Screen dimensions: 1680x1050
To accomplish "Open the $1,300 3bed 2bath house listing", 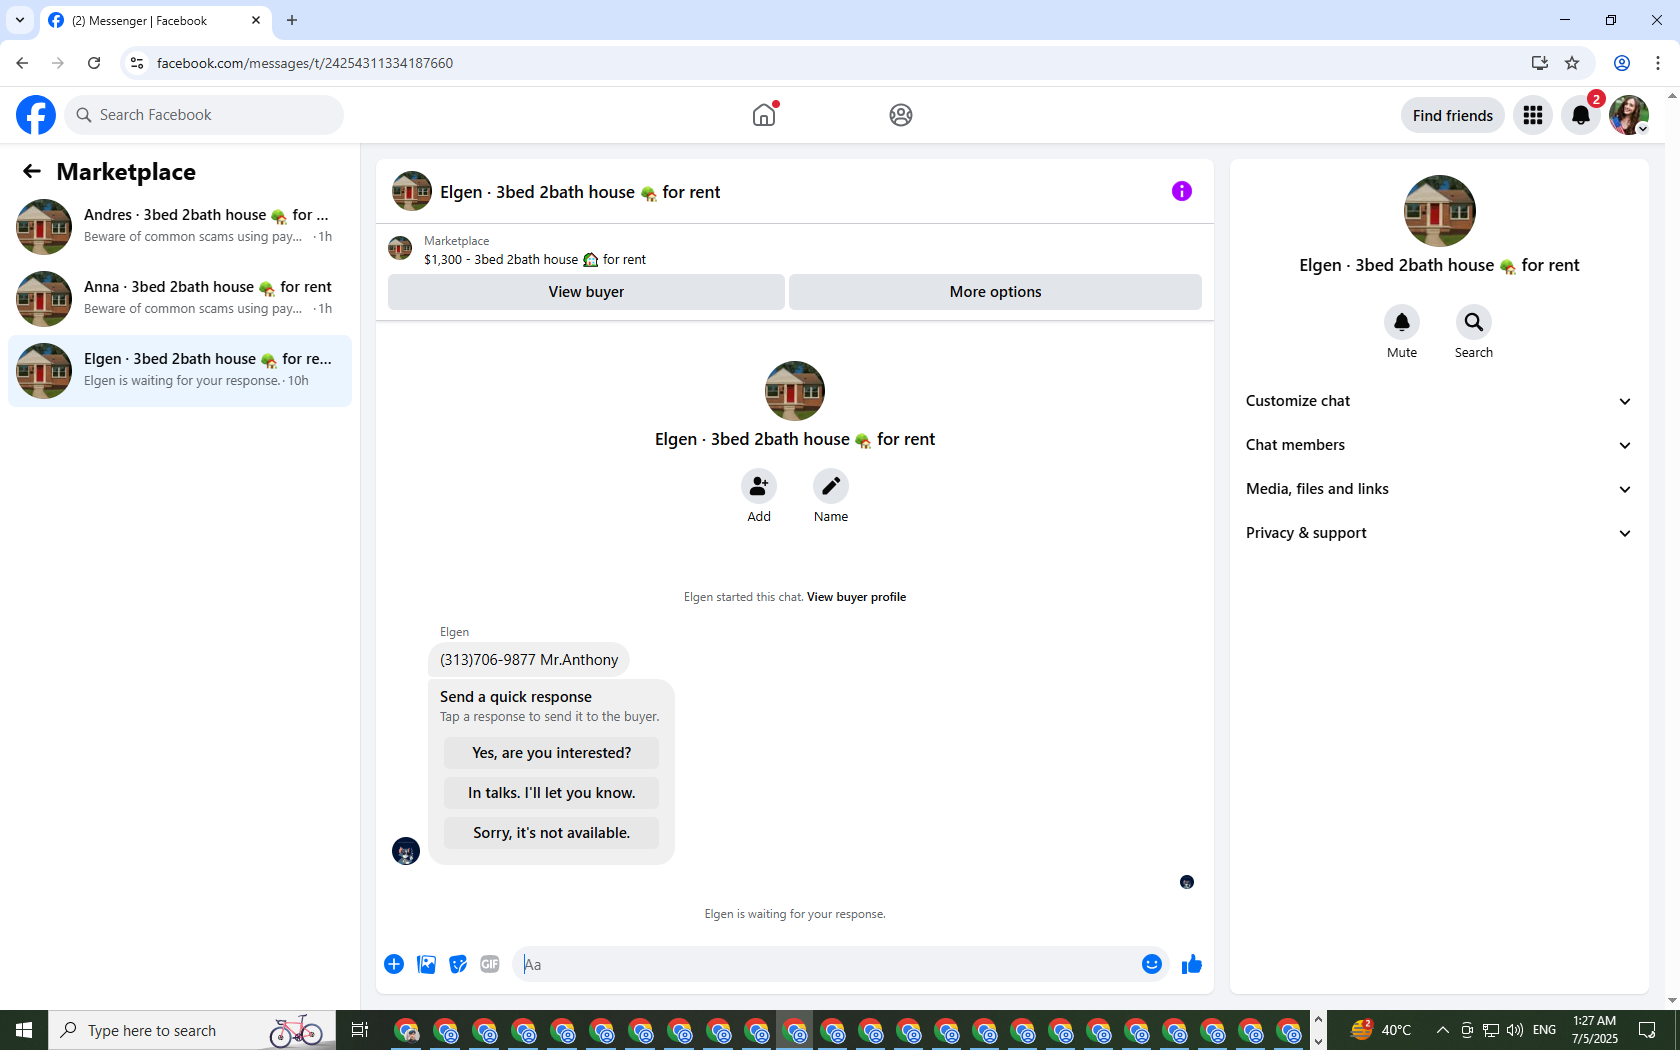I will point(535,260).
